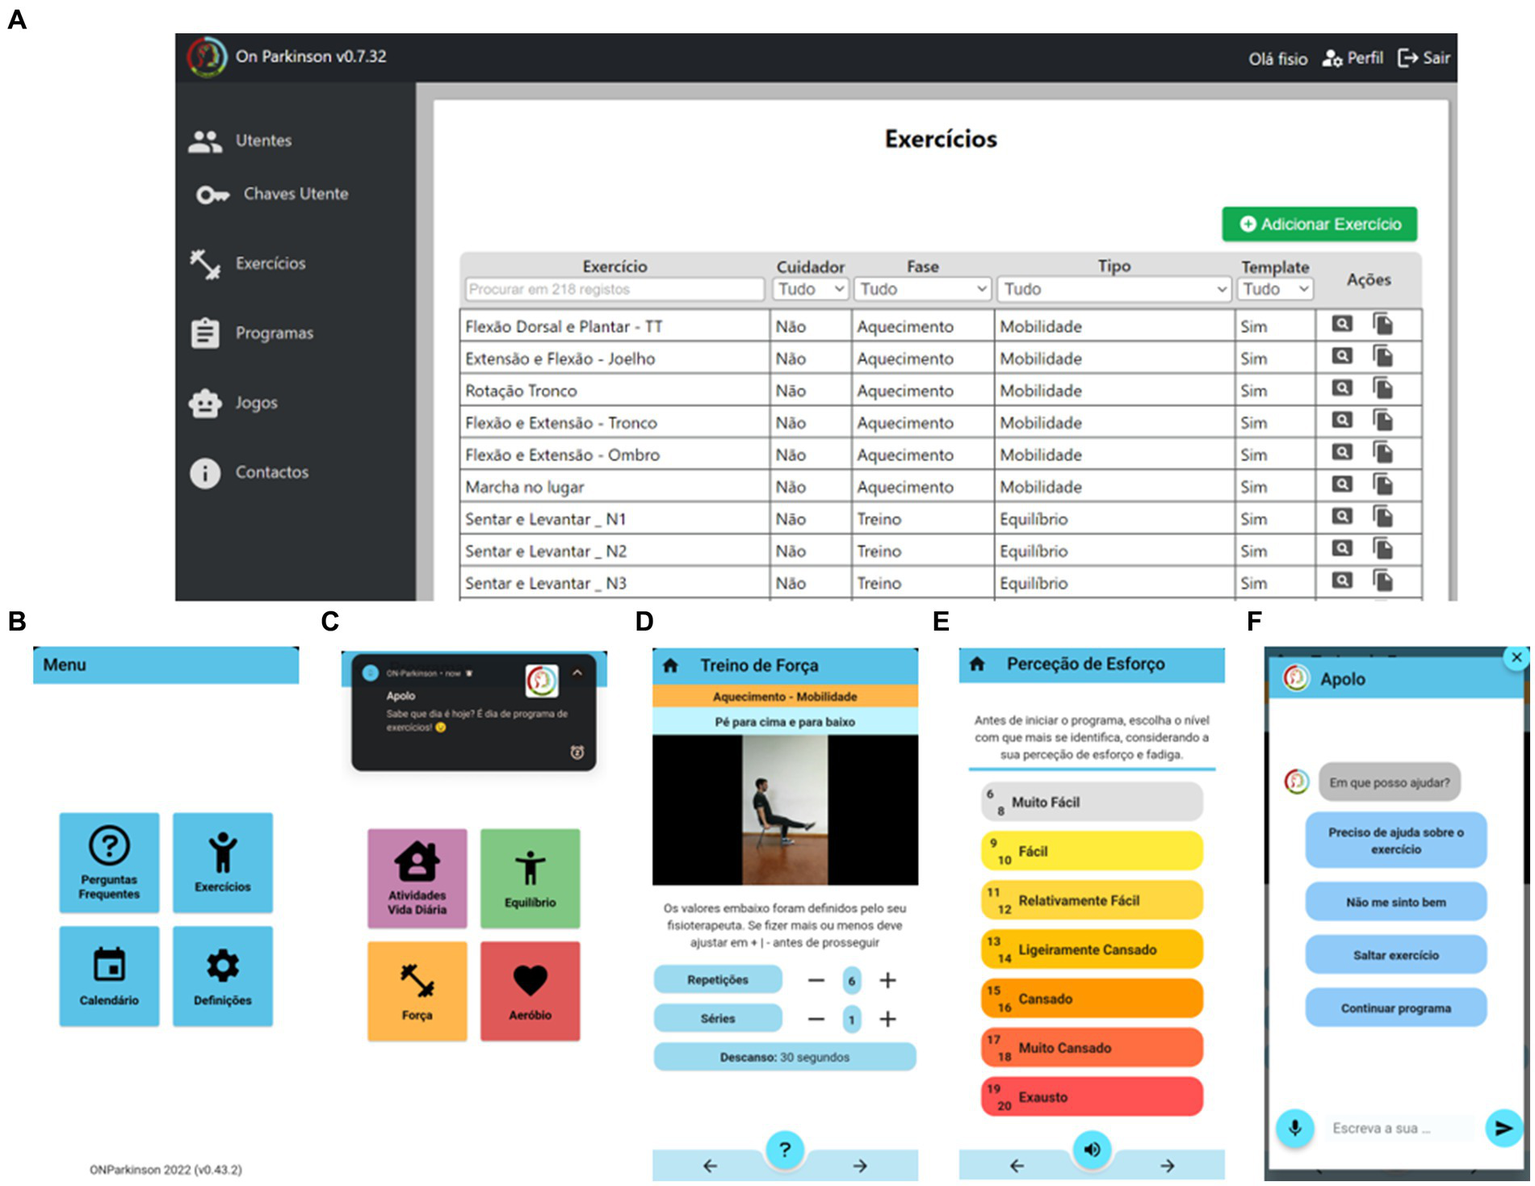Expand the Tipo filter dropdown

[x=1114, y=289]
